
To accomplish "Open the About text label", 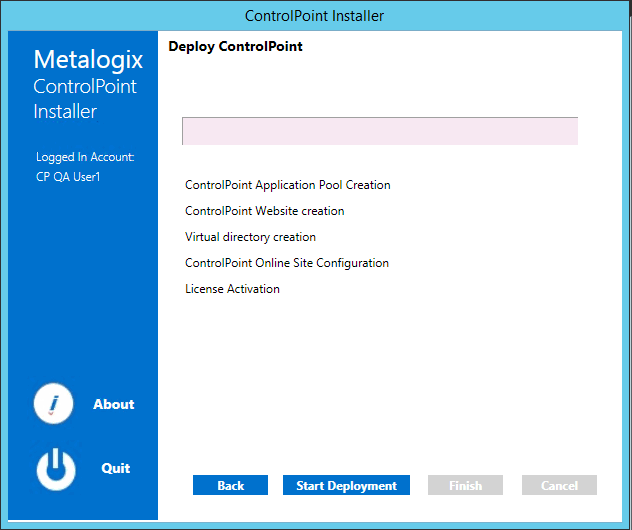I will (113, 404).
